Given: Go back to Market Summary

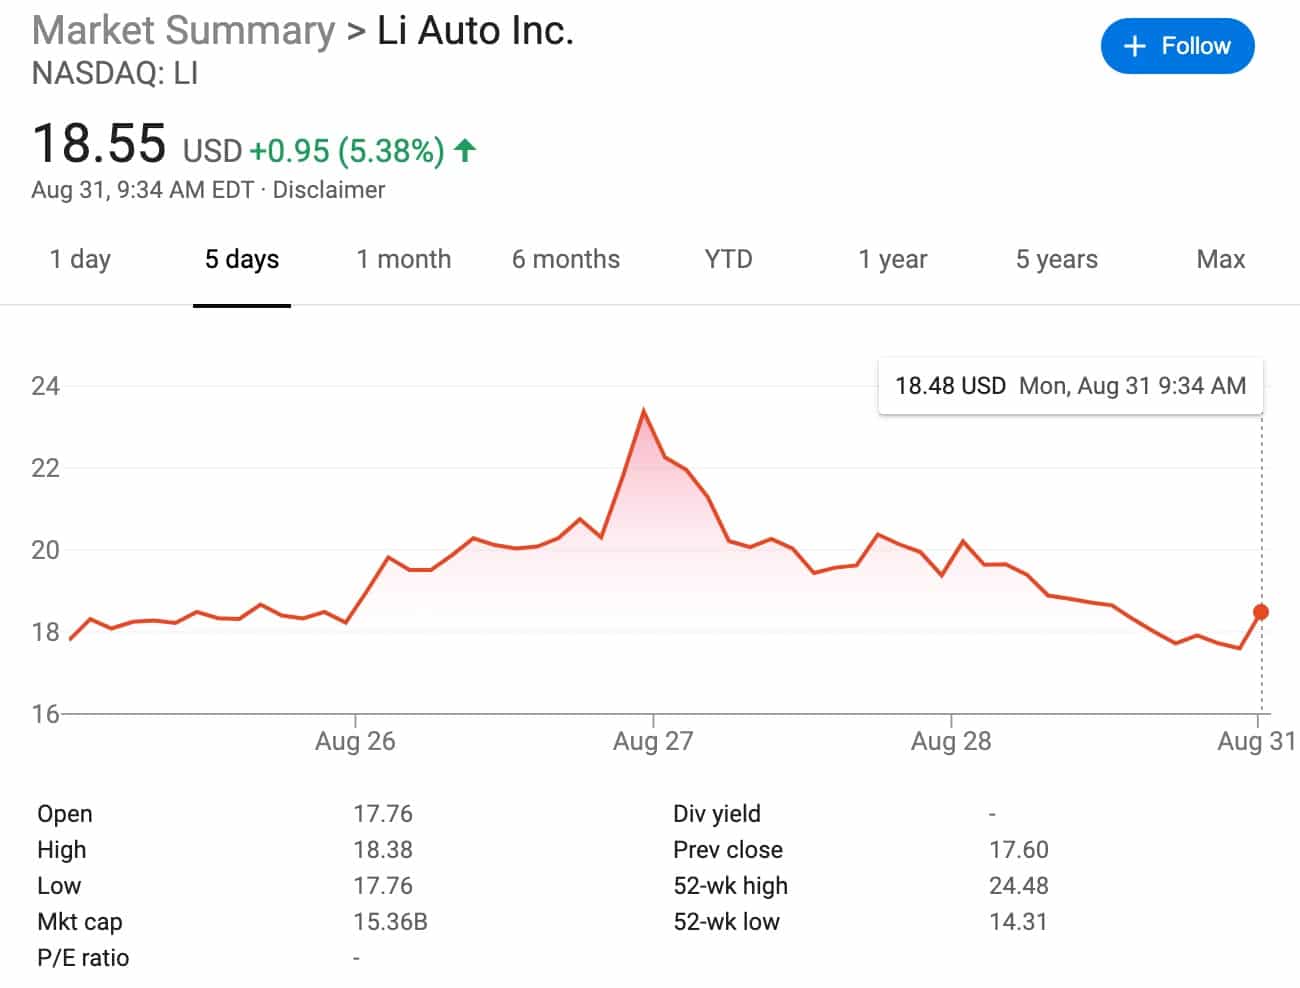Looking at the screenshot, I should tap(182, 30).
